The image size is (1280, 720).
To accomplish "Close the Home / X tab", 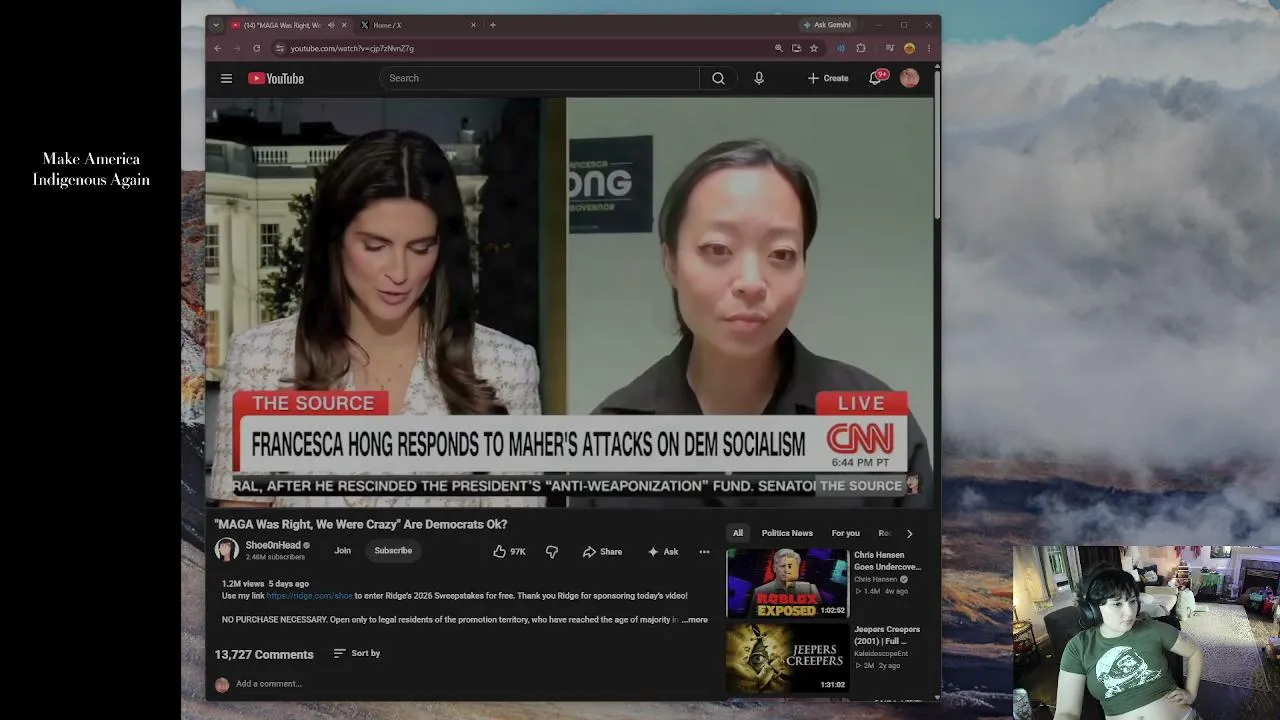I will coord(473,25).
